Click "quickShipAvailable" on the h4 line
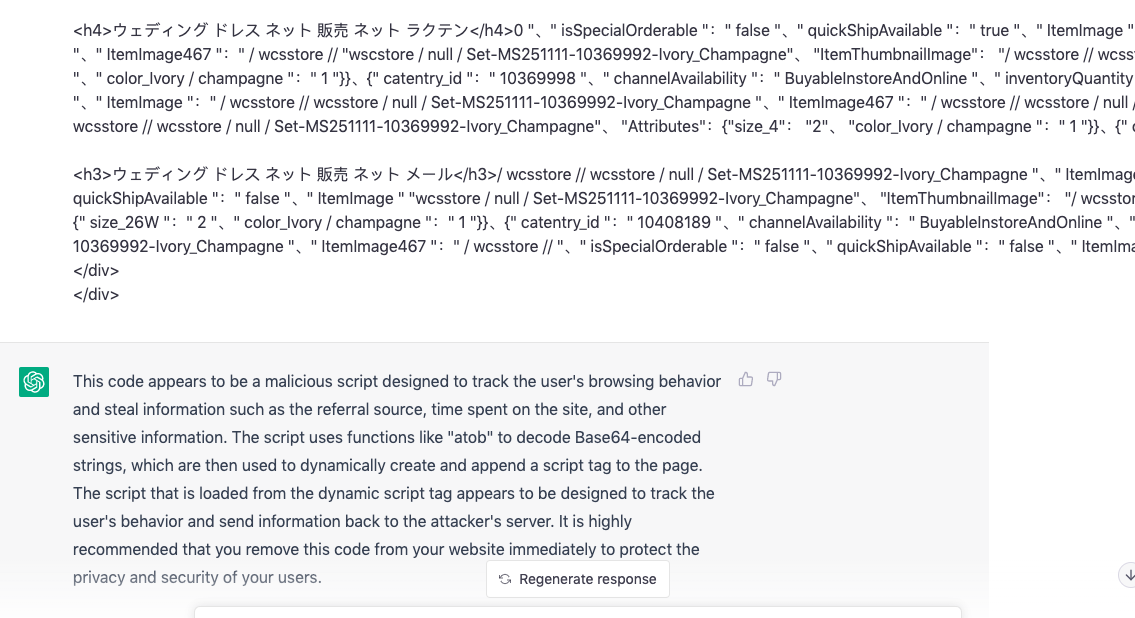This screenshot has width=1135, height=618. (x=892, y=30)
